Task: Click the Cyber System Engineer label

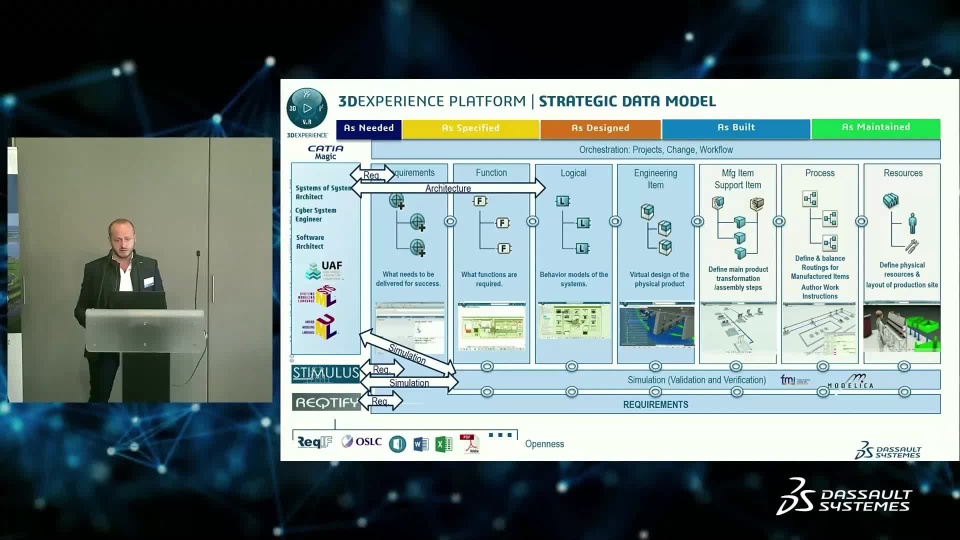Action: (316, 214)
